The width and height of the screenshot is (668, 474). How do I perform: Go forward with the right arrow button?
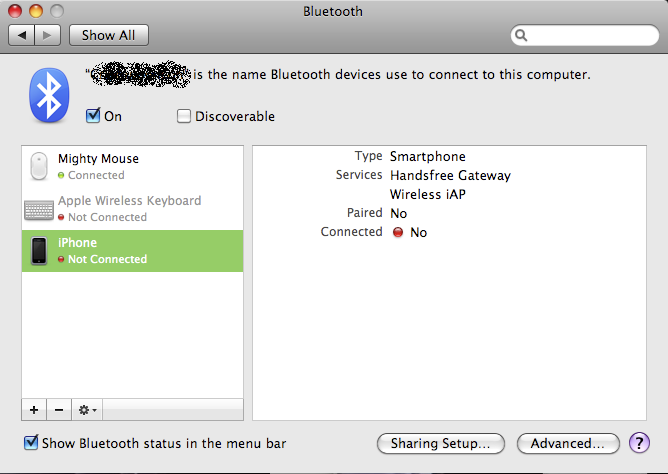49,35
